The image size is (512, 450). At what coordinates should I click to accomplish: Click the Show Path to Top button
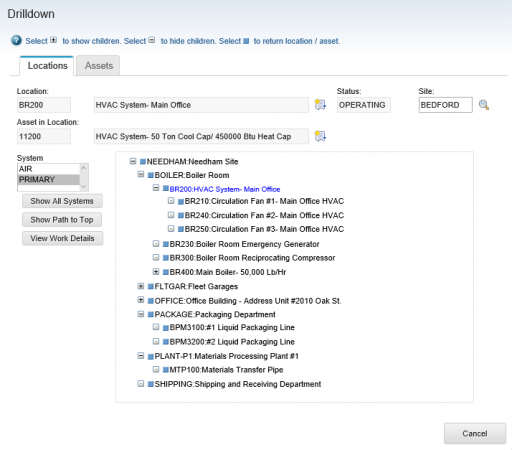point(62,220)
